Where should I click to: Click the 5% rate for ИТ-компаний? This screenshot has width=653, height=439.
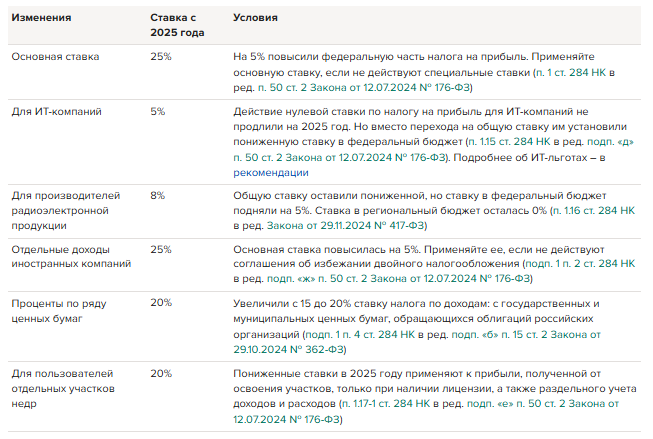pos(157,112)
